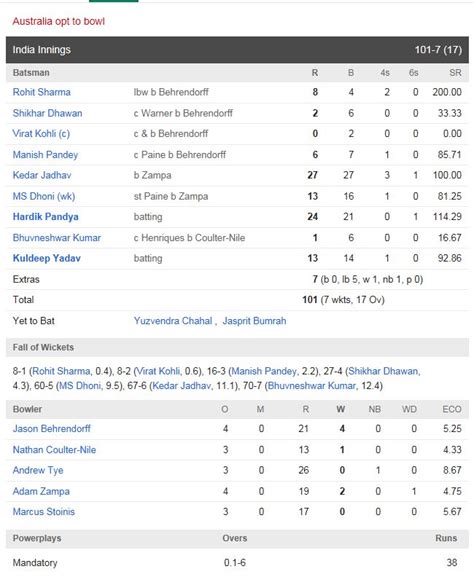Click the active green tab indicator at top
Image resolution: width=474 pixels, height=577 pixels.
[114, 1]
